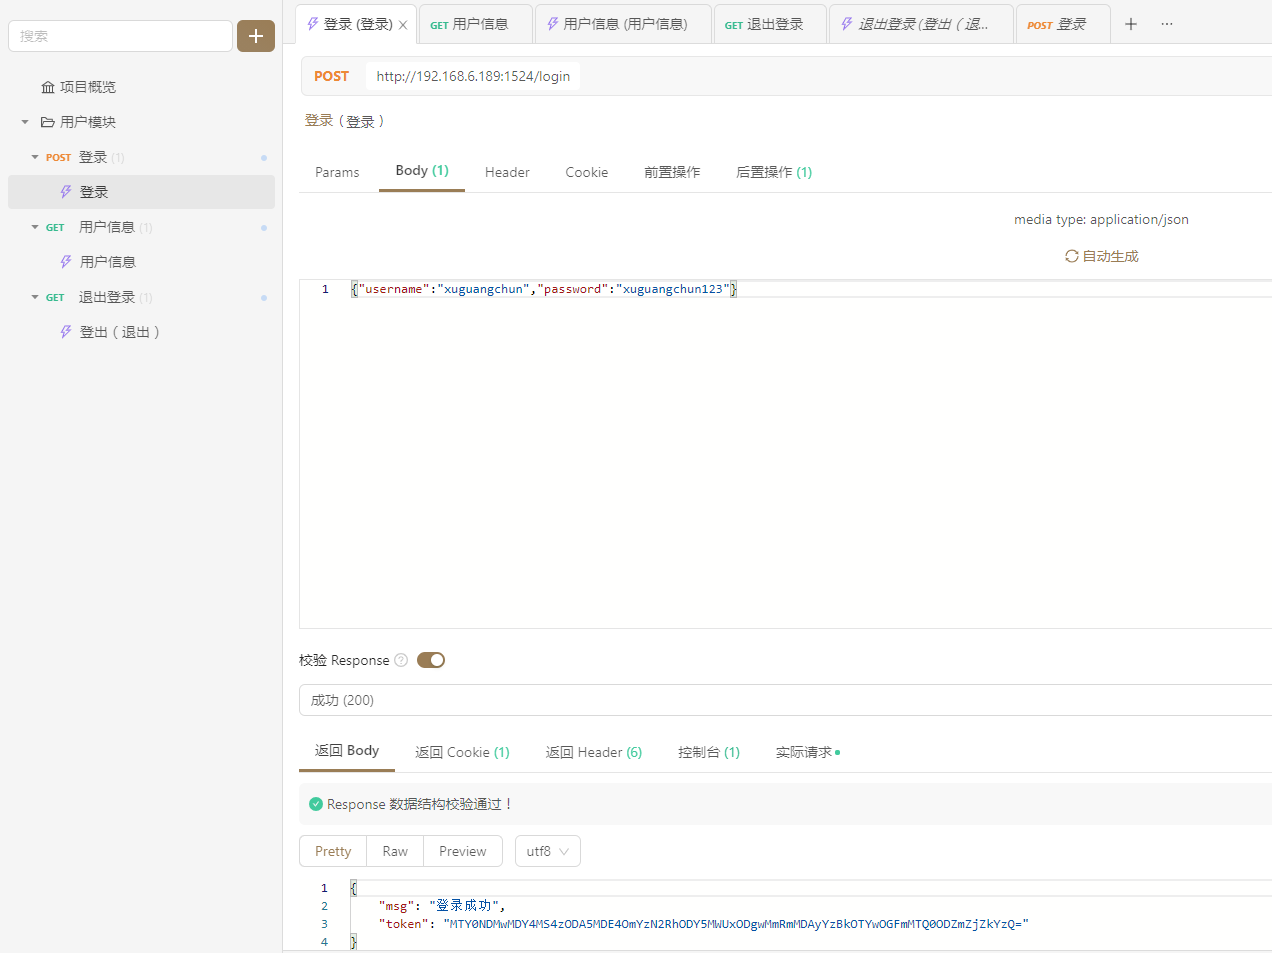Select the lightning icon of 登出（退出） case
Screen dimensions: 1272x953
66,332
